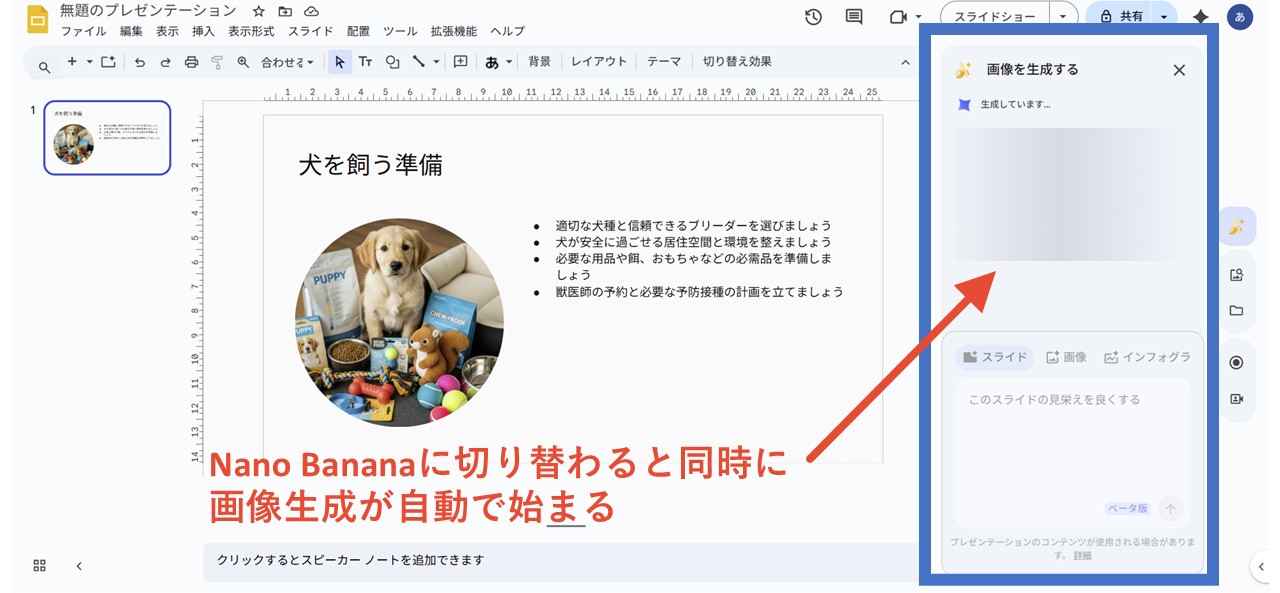
Task: Open the Gemini sparkle icon in right sidebar
Action: click(1237, 226)
